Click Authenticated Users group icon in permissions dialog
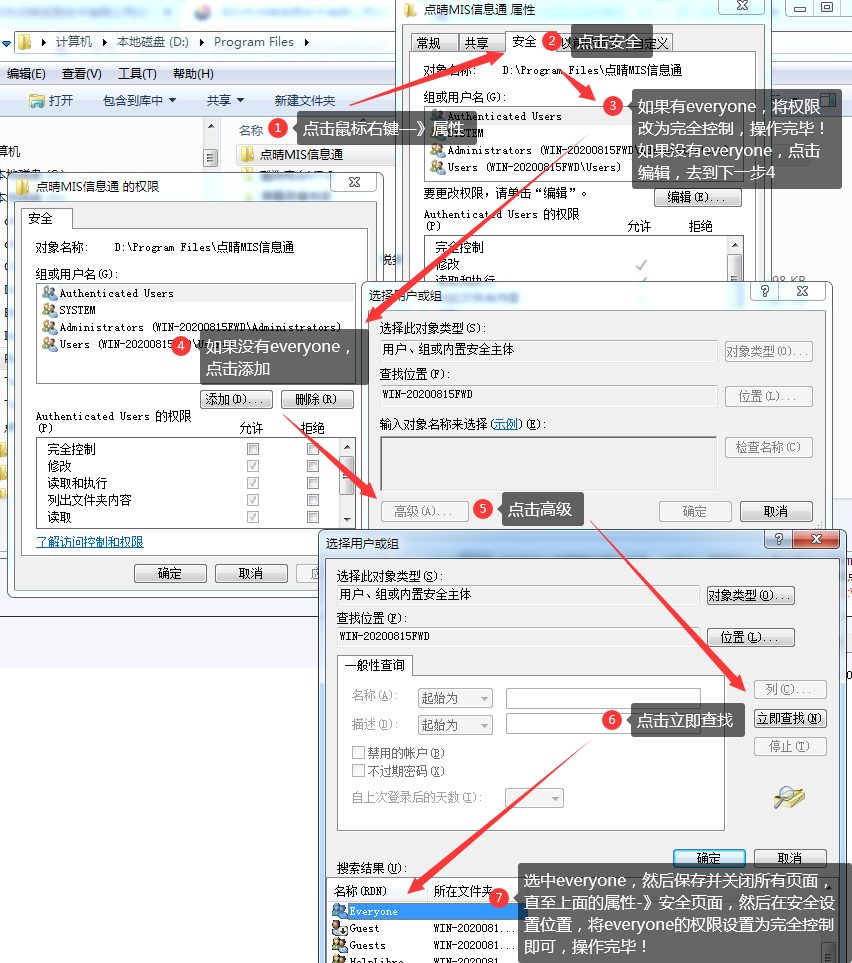852x963 pixels. (50, 293)
